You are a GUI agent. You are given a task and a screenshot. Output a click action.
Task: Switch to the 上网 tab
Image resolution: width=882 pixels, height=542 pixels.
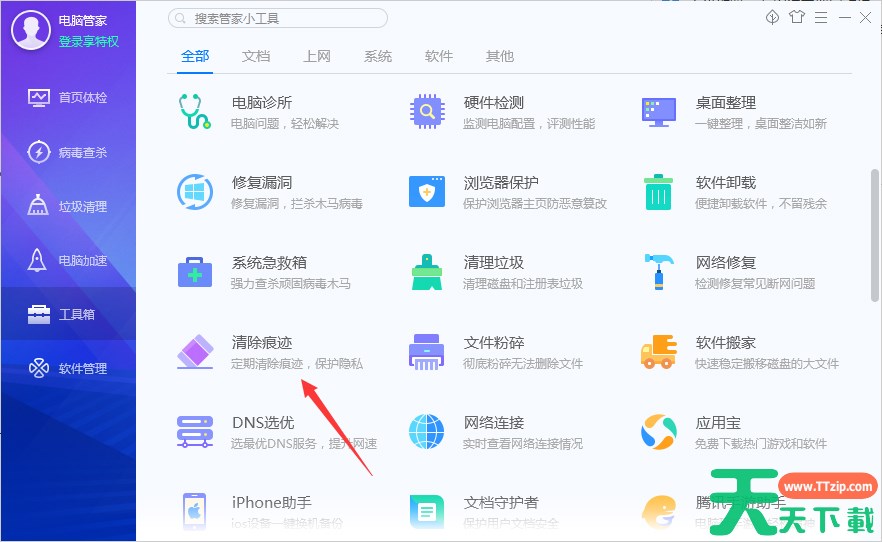point(317,56)
